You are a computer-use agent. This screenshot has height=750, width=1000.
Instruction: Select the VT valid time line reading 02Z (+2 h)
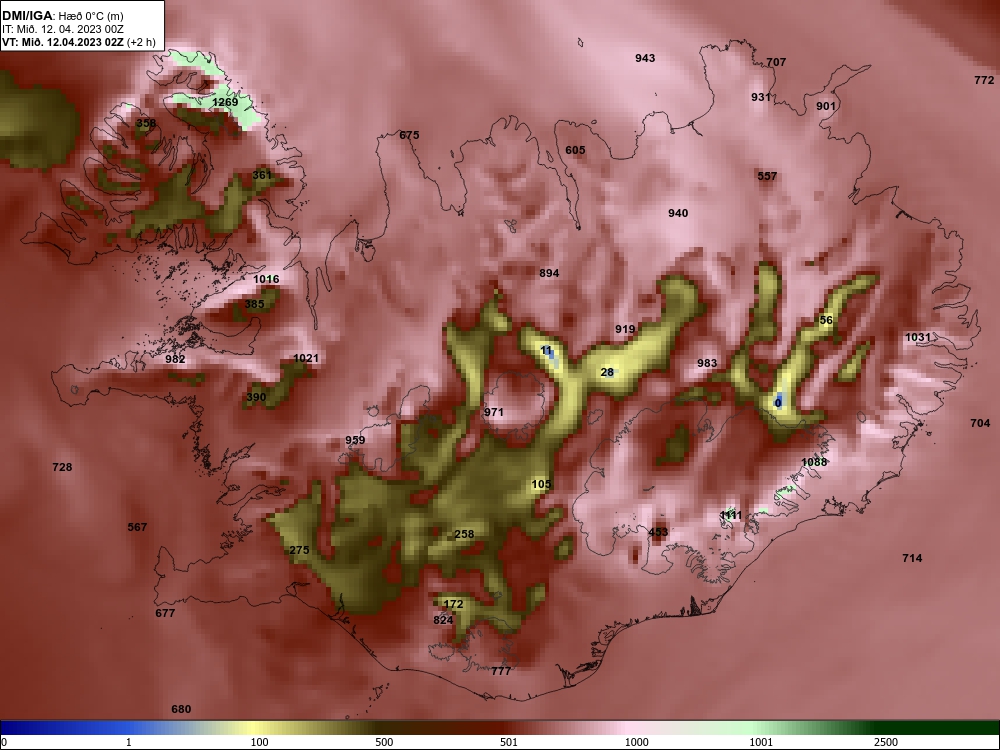[78, 42]
